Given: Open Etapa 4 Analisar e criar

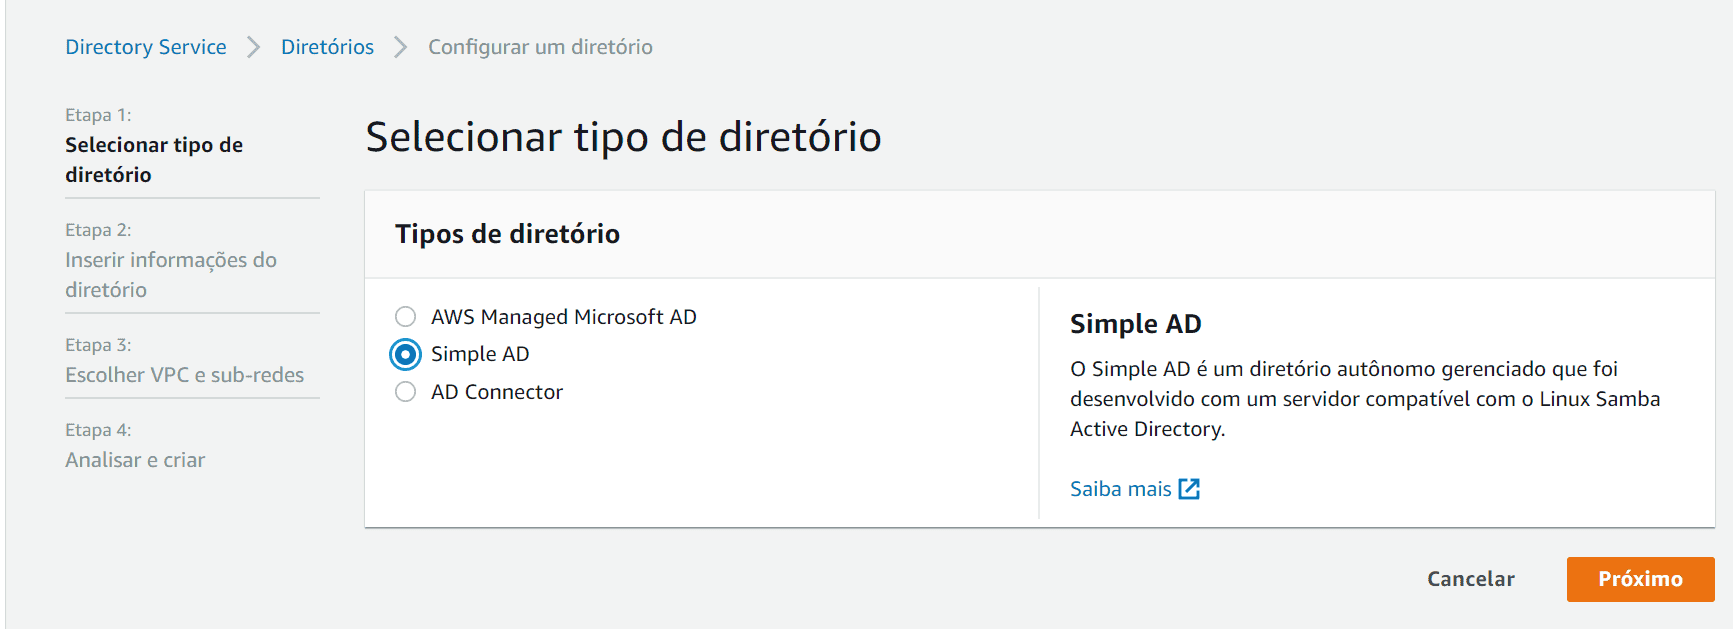Looking at the screenshot, I should (135, 459).
